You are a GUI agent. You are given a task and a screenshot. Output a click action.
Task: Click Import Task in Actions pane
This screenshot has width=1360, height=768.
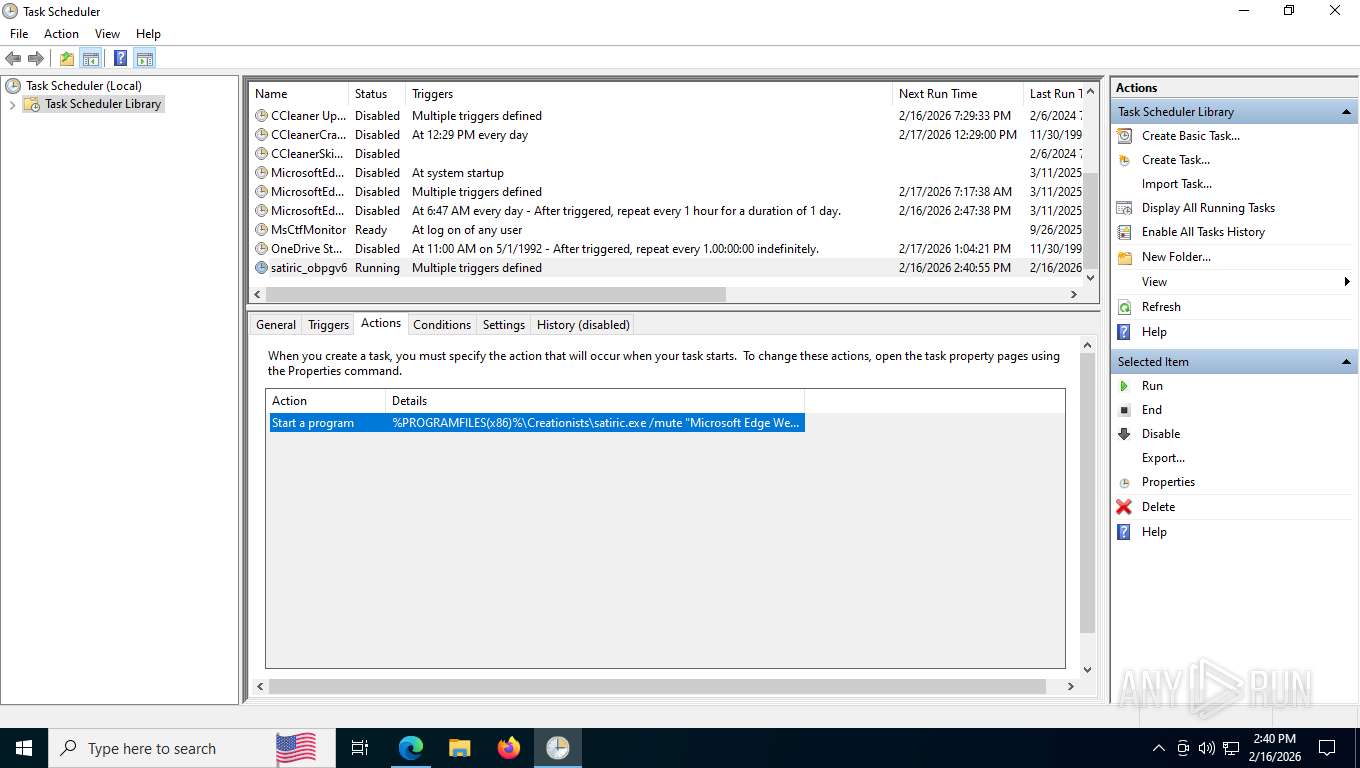point(1176,184)
